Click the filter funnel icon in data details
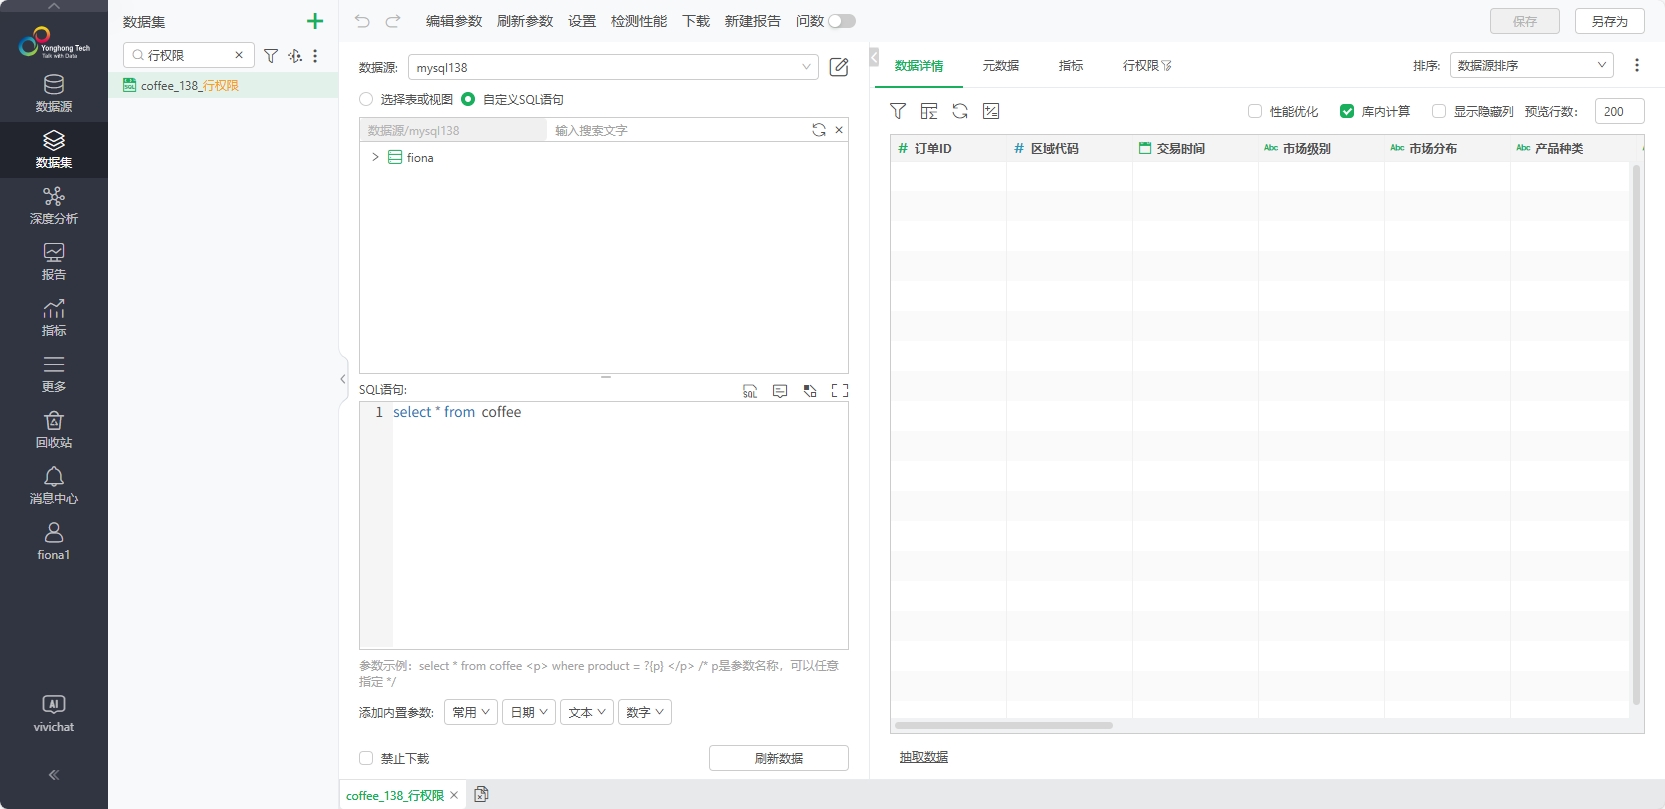The height and width of the screenshot is (809, 1665). click(x=898, y=111)
